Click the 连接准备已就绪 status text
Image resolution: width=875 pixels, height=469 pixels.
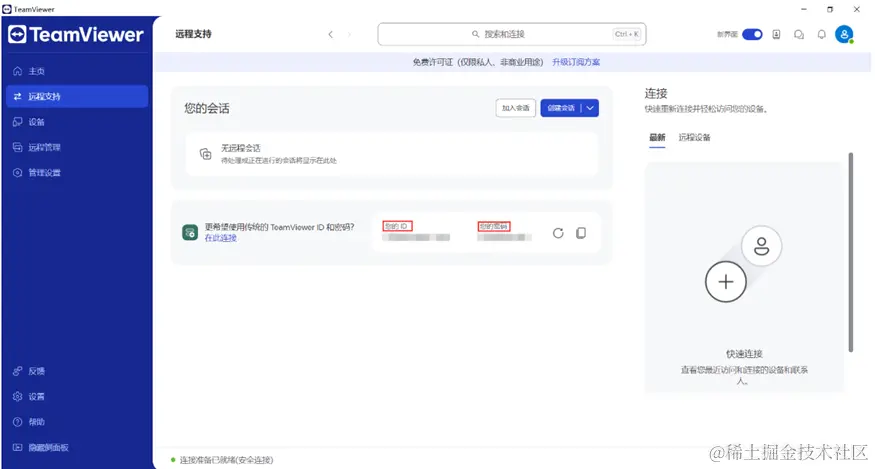226,460
